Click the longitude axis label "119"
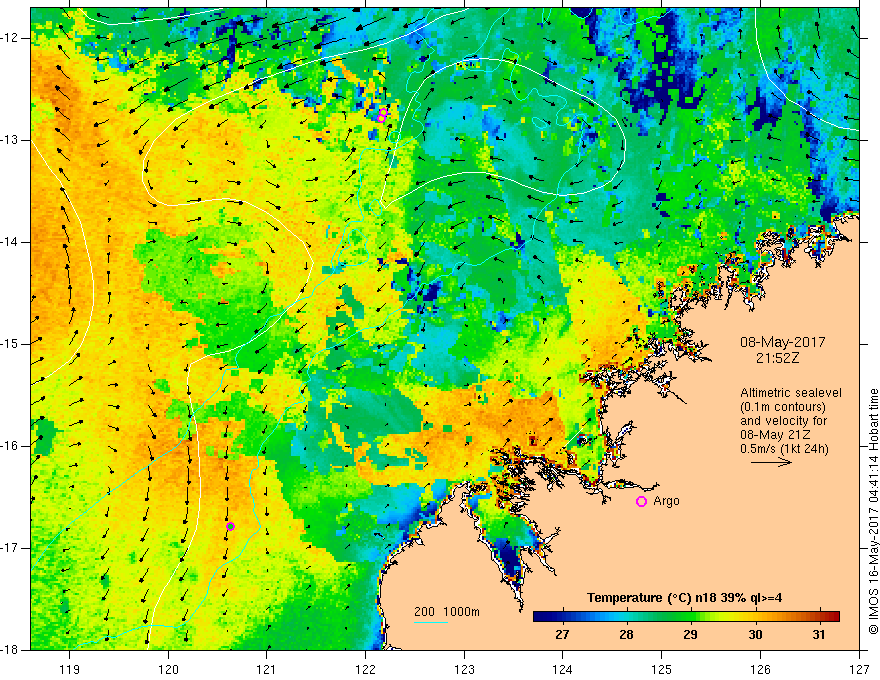The height and width of the screenshot is (680, 880). pyautogui.click(x=70, y=669)
